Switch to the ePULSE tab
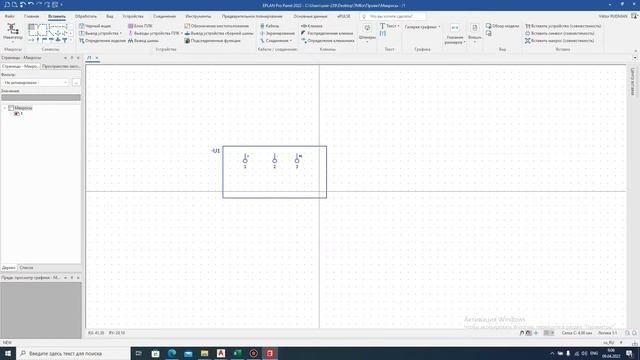640x360 pixels. click(344, 16)
